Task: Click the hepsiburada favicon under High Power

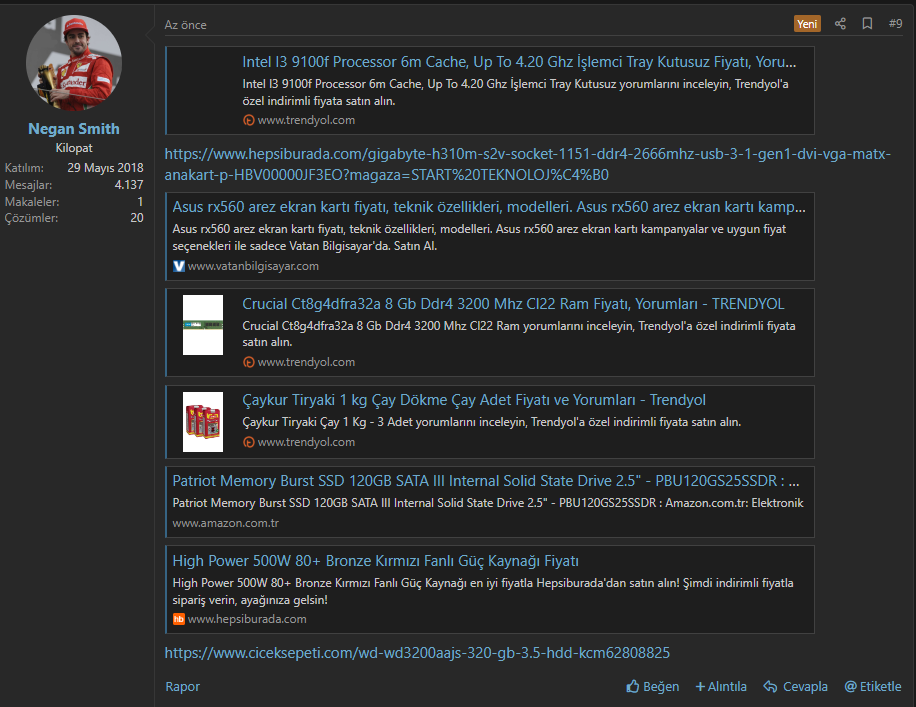Action: click(179, 619)
